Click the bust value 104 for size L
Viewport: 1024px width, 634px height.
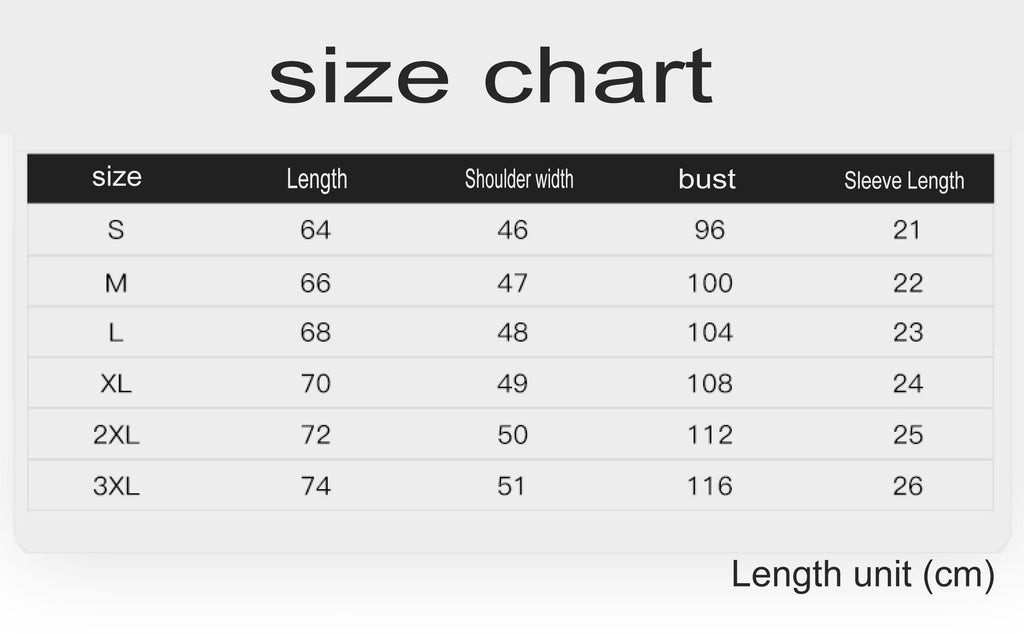click(x=710, y=333)
